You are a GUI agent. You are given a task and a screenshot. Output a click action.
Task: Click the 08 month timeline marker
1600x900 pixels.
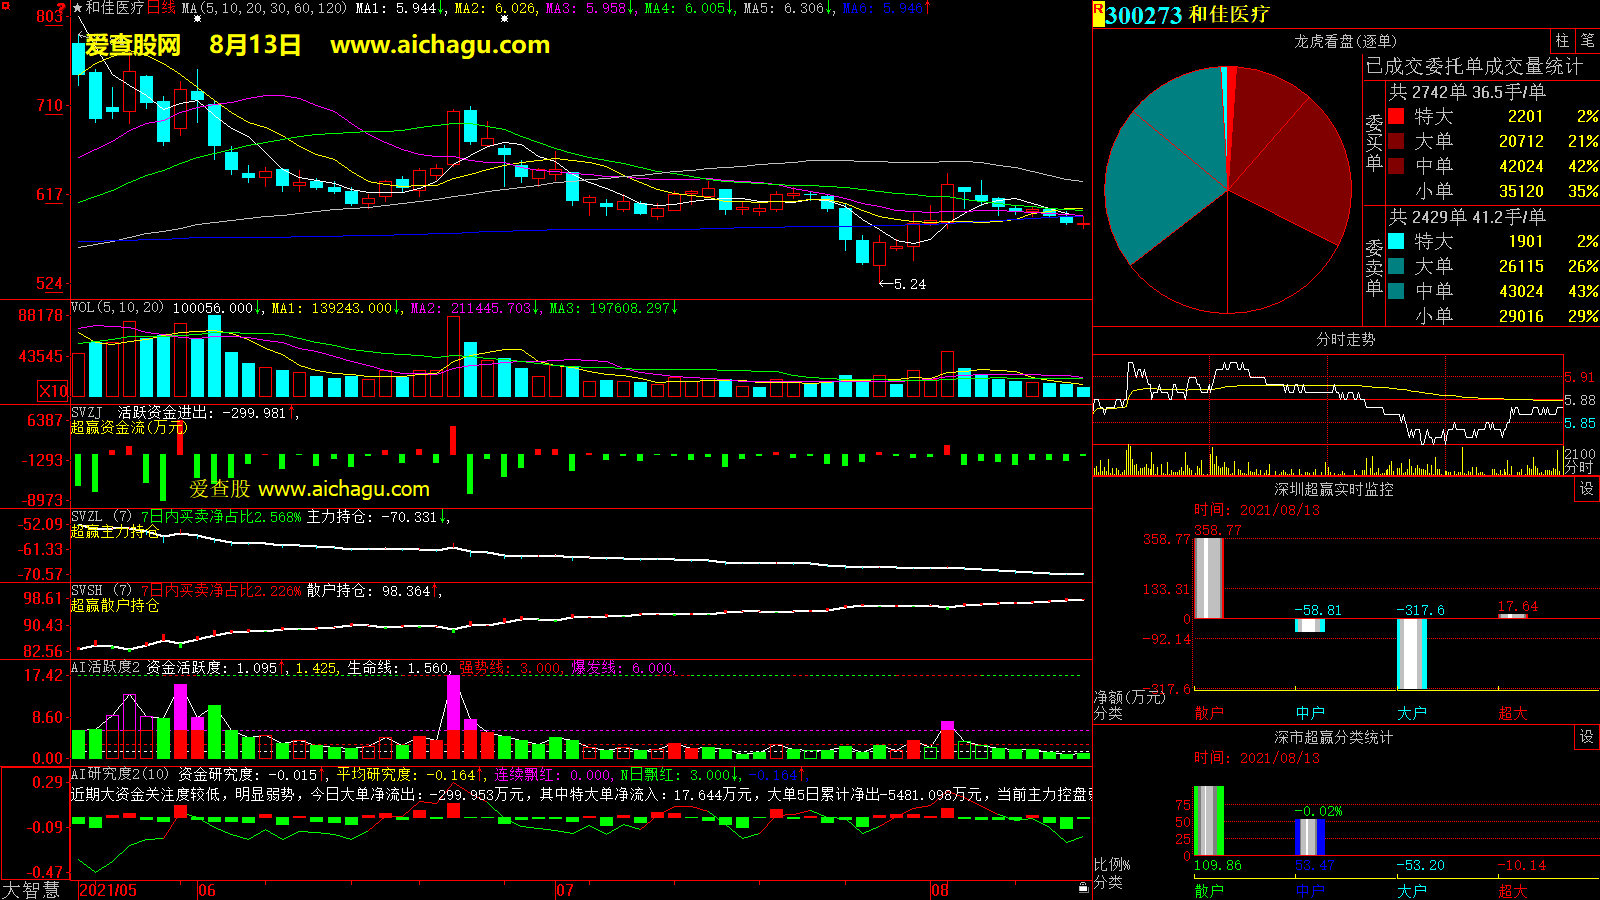tap(939, 890)
